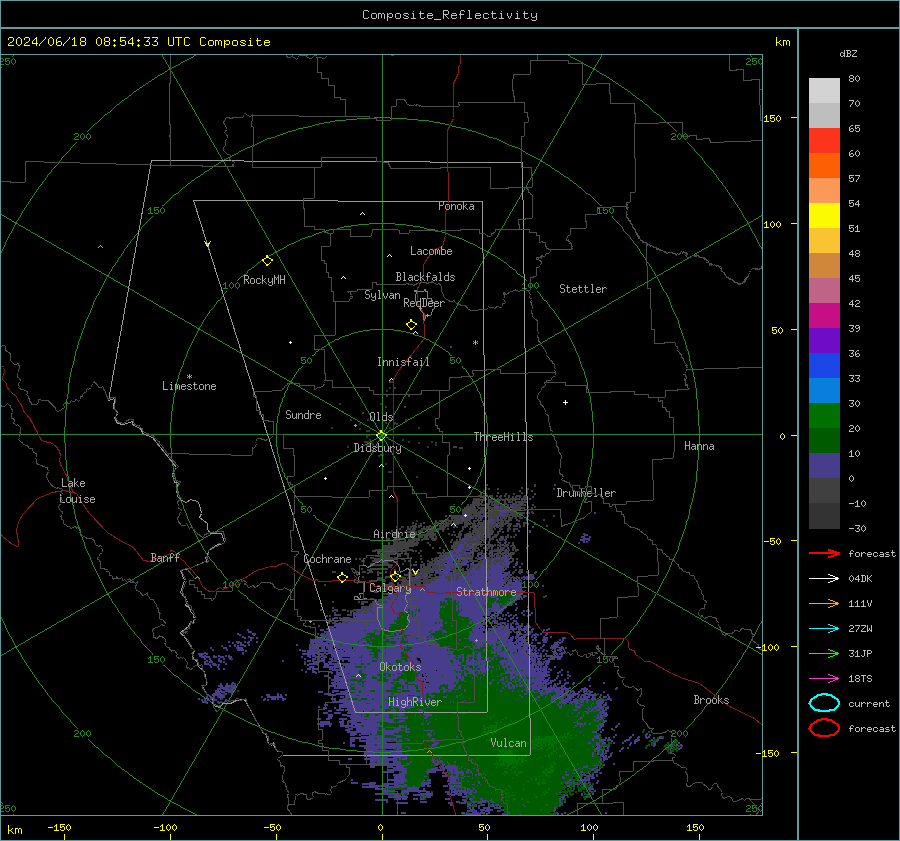Click the Hanna city label
Screen dimensions: 900x841
(x=699, y=446)
